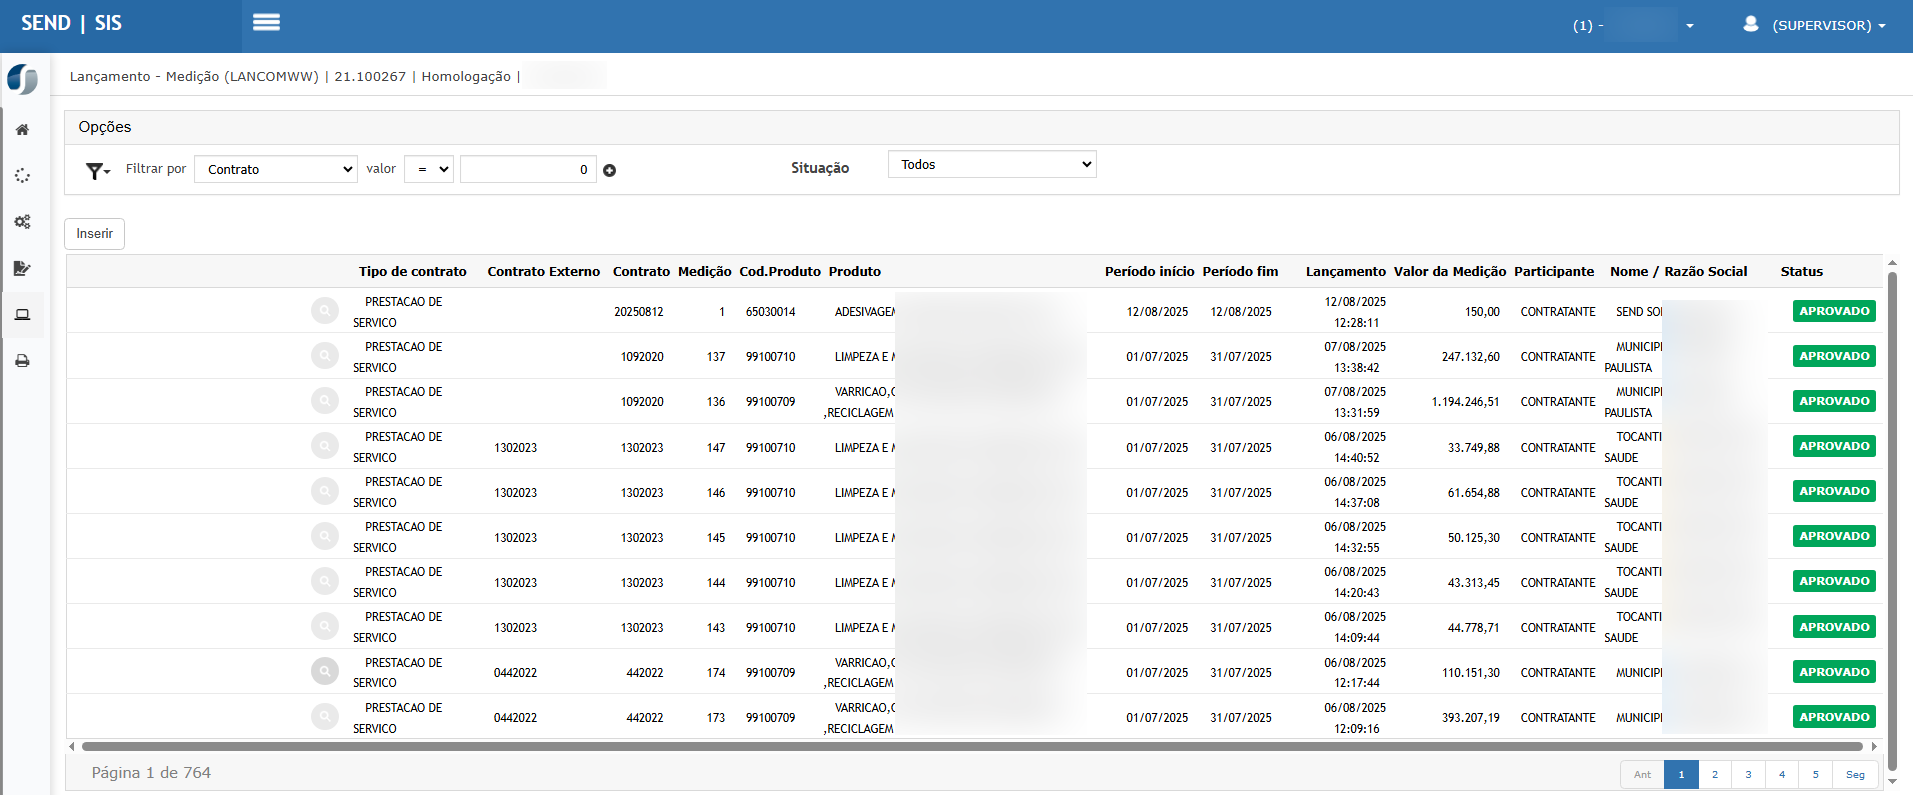Viewport: 1913px width, 795px height.
Task: Click the horizontal scrollbar under the table
Action: tap(970, 746)
